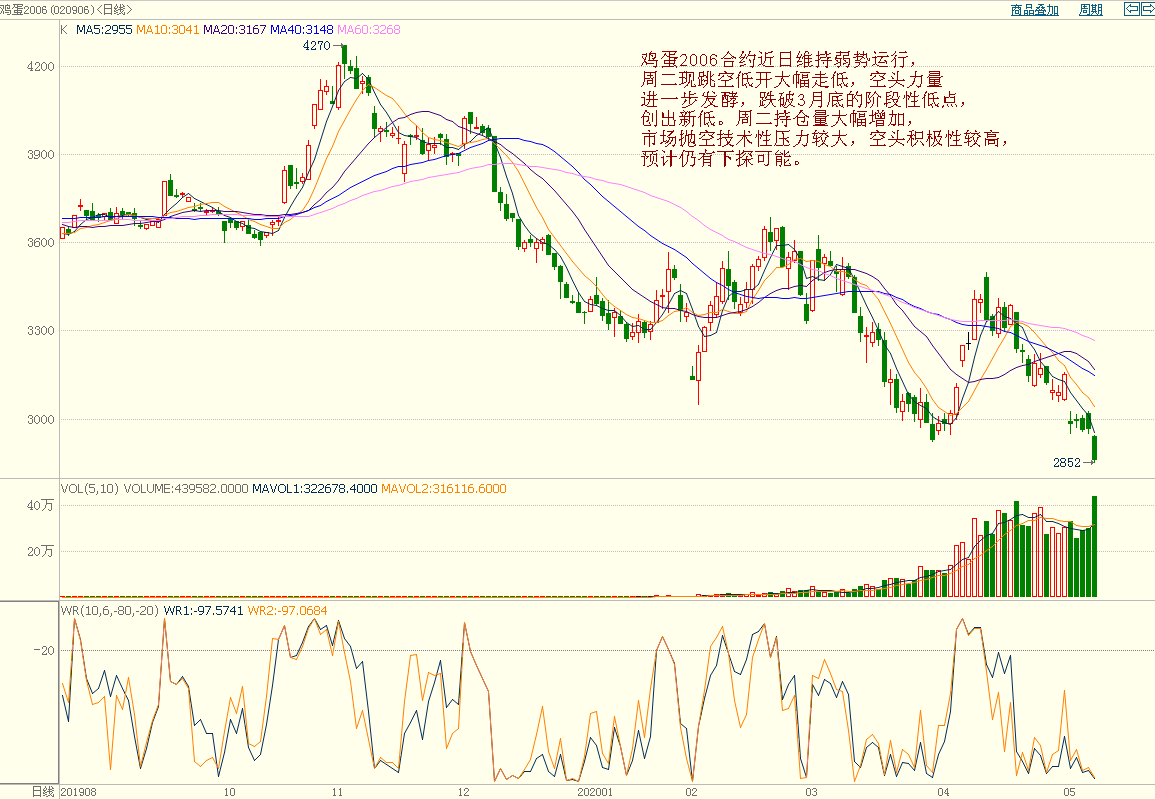Select the MA20:3167 indicator label
The height and width of the screenshot is (799, 1155).
tap(234, 29)
